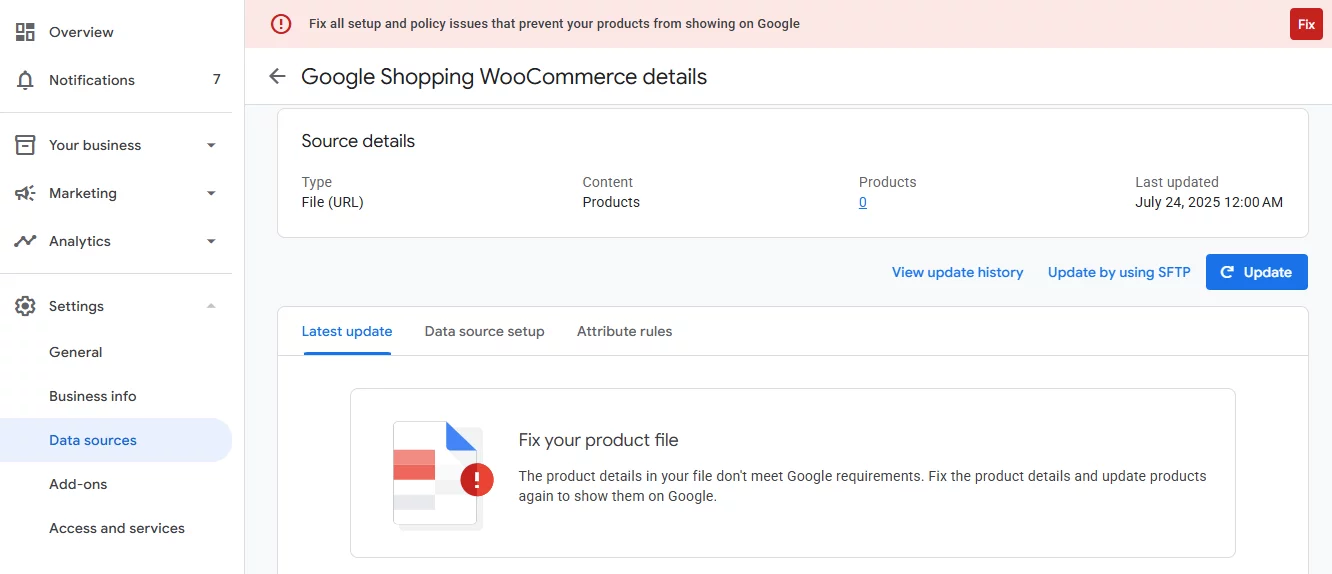Click the banner message about policy issues
This screenshot has width=1332, height=574.
554,24
